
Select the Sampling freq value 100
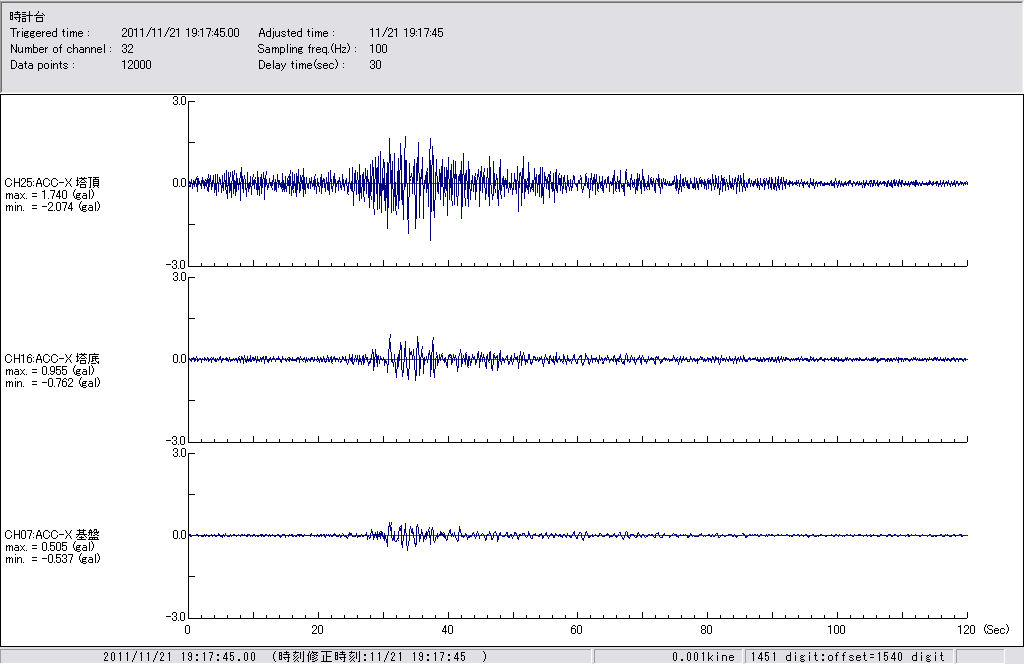378,49
